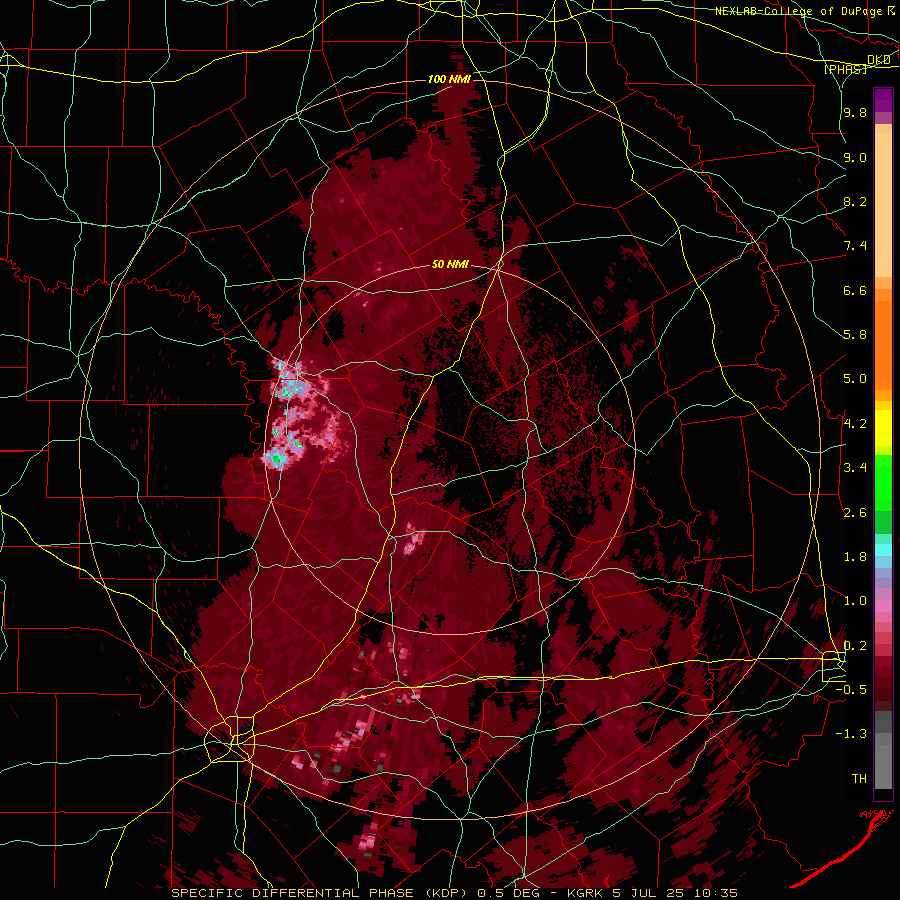
Task: Pick the solid orange color bar segment
Action: click(883, 346)
